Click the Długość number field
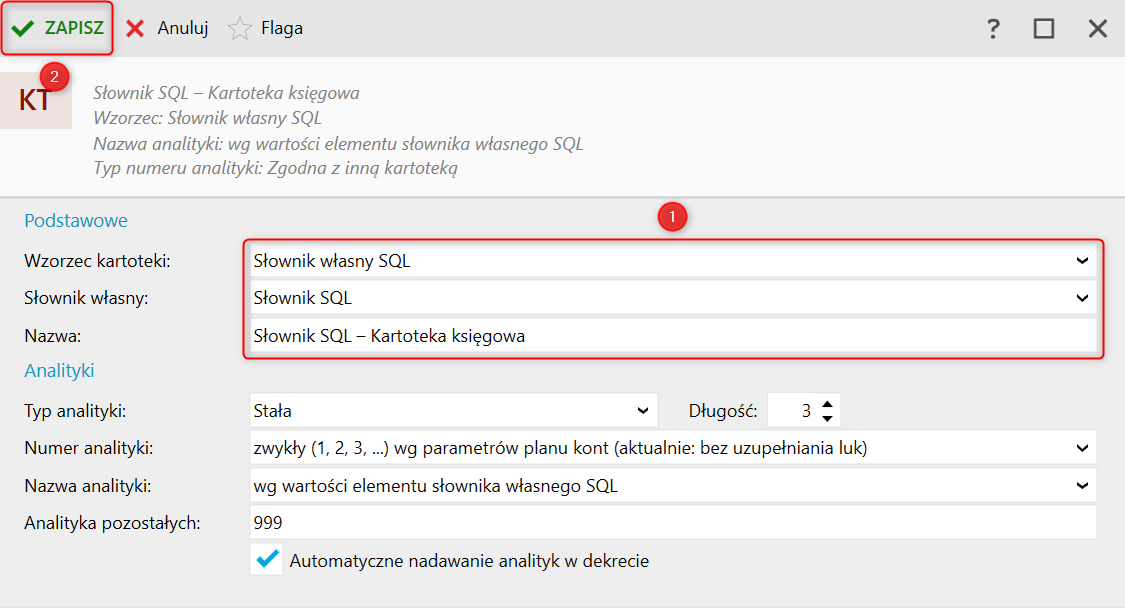1125x608 pixels. (792, 410)
